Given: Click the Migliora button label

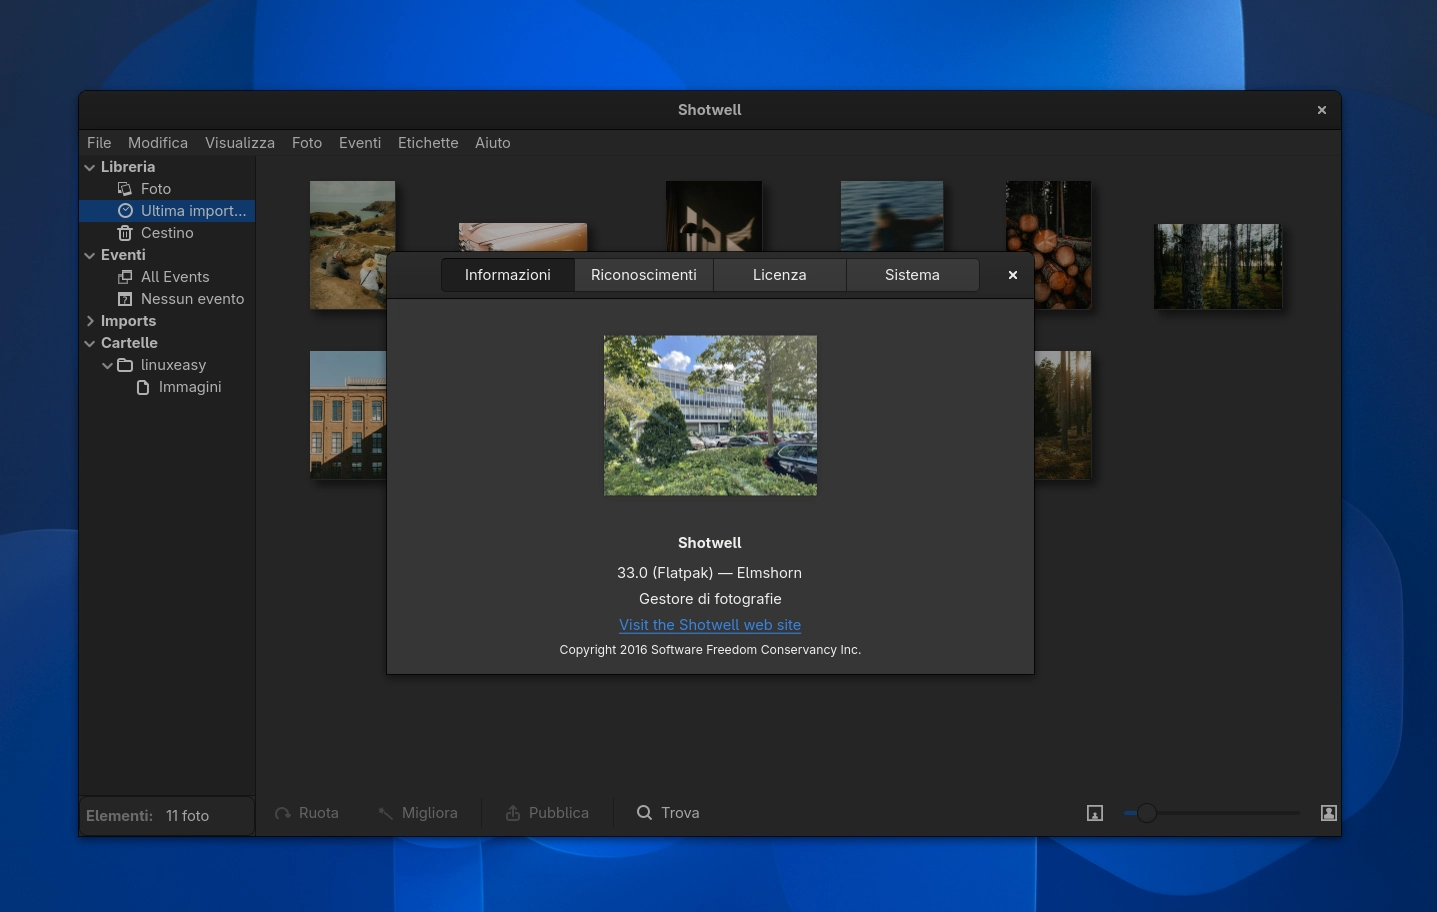Looking at the screenshot, I should (x=430, y=813).
